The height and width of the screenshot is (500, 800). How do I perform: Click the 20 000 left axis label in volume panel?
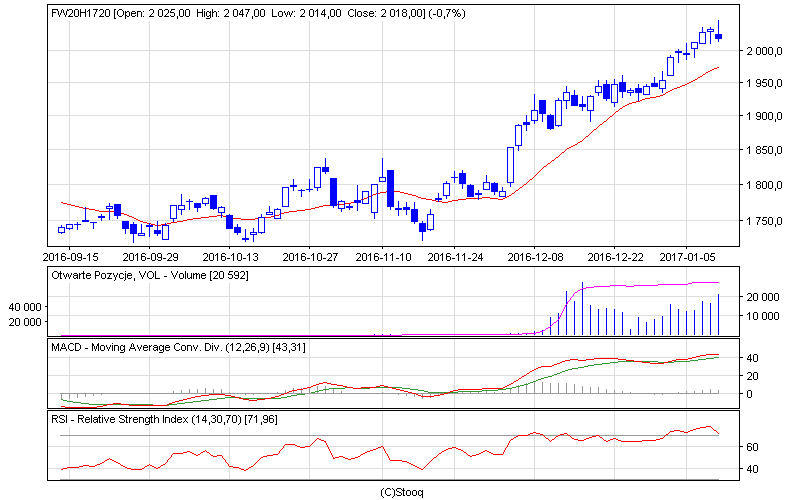point(24,322)
